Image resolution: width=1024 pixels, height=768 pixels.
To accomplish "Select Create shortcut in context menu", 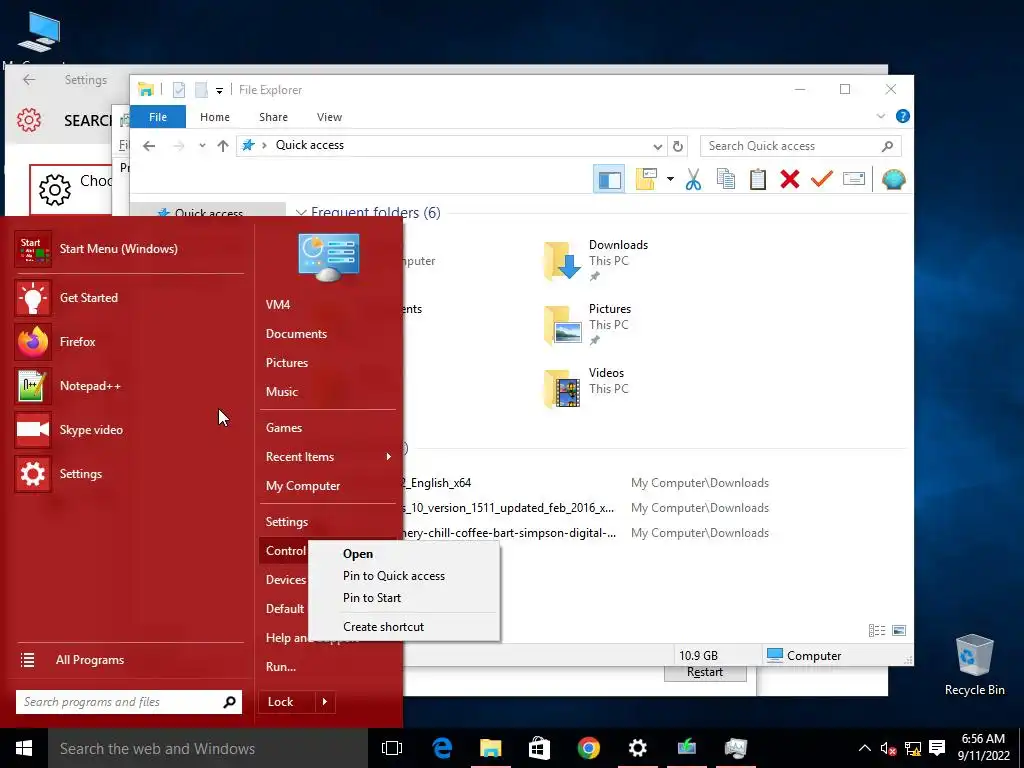I will click(x=404, y=627).
